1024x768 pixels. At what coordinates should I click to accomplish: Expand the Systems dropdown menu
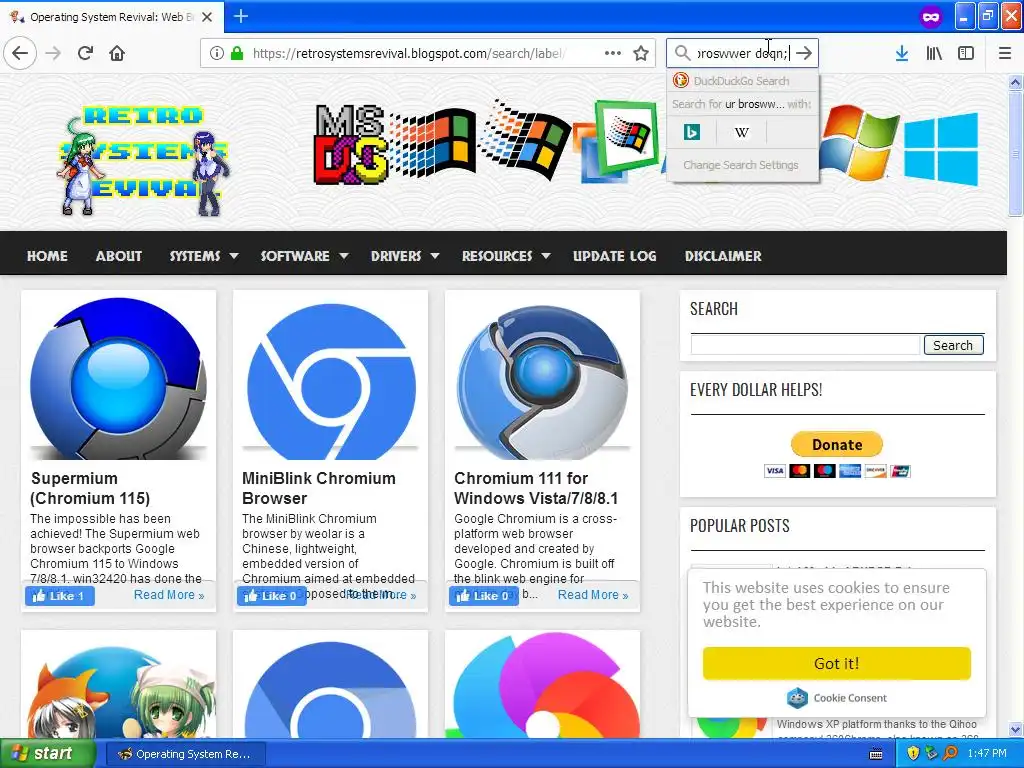[203, 256]
